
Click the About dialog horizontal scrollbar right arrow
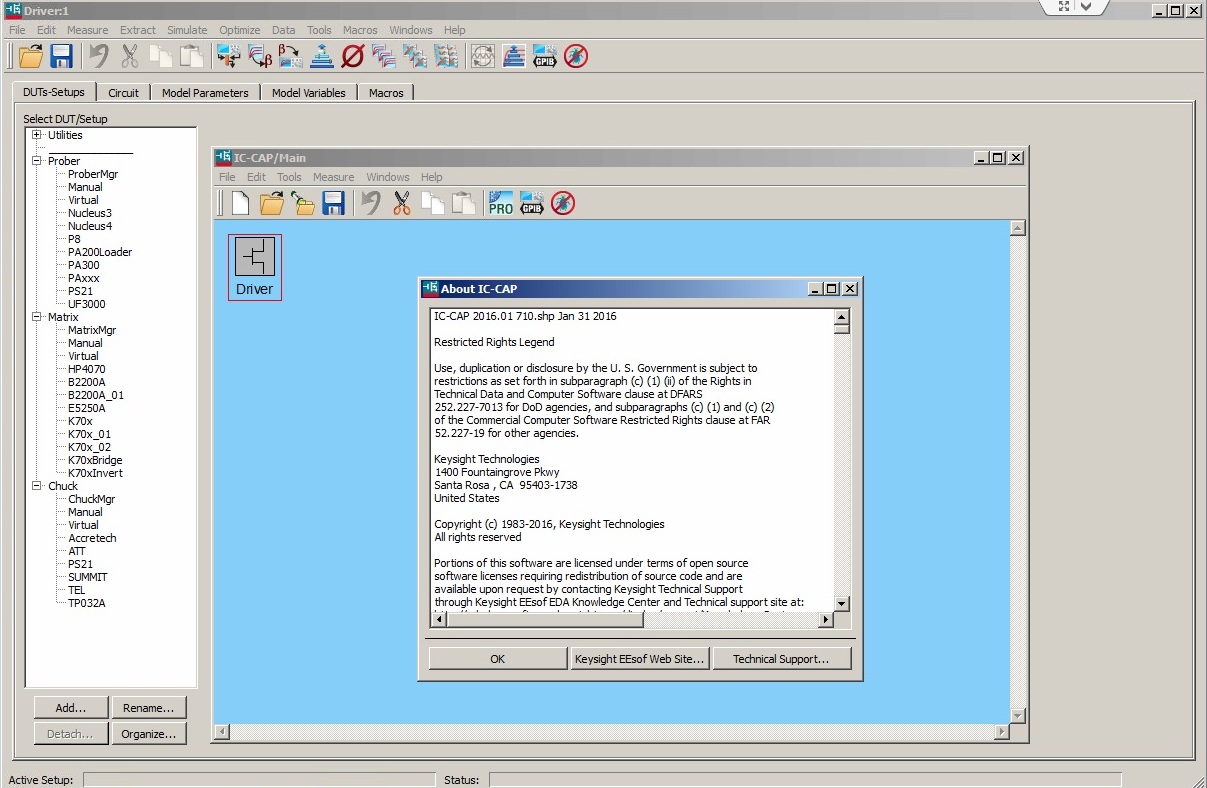click(x=826, y=620)
